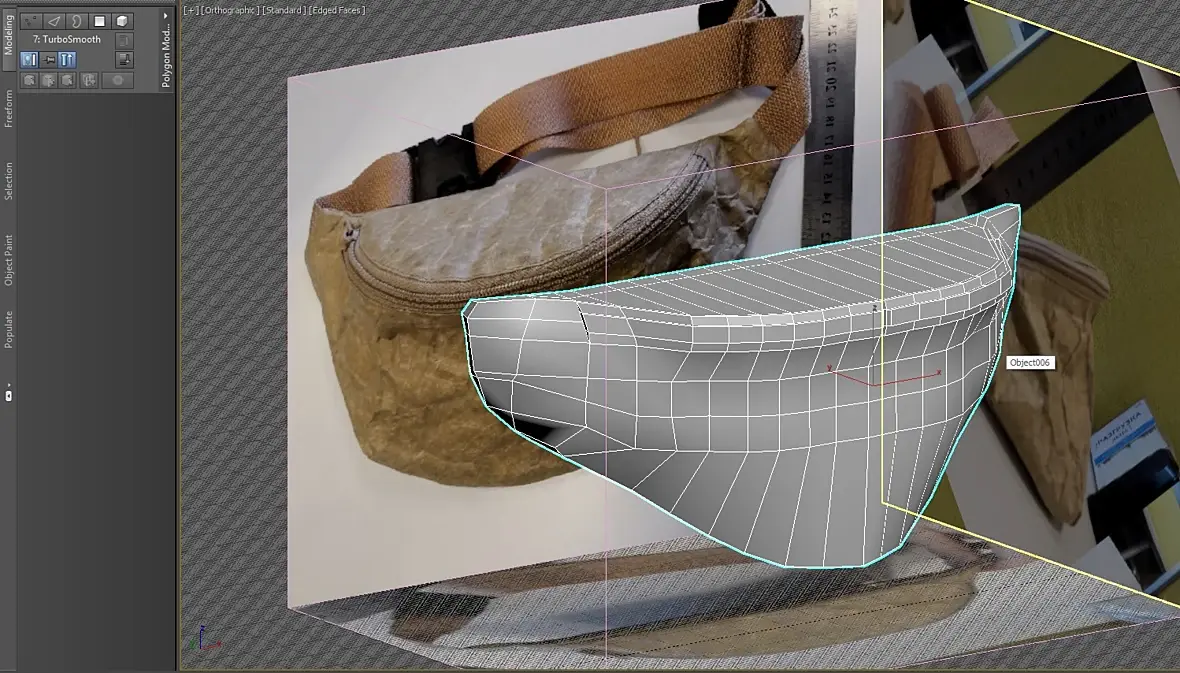Switch to the Object Paint ribbon tab
1180x673 pixels.
[x=8, y=260]
